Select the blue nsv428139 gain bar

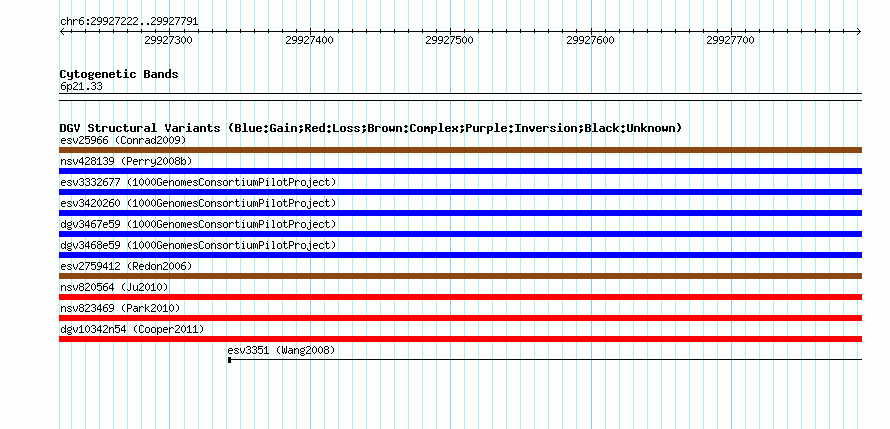(x=460, y=171)
